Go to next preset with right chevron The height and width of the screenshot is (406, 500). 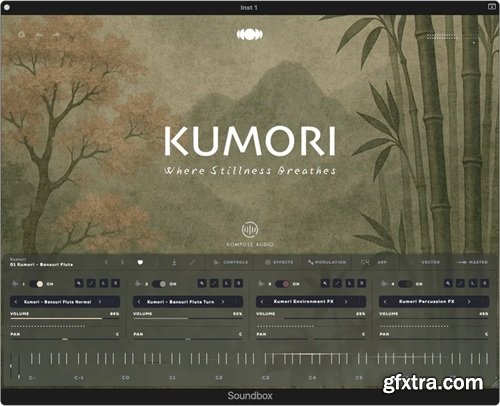coord(122,262)
